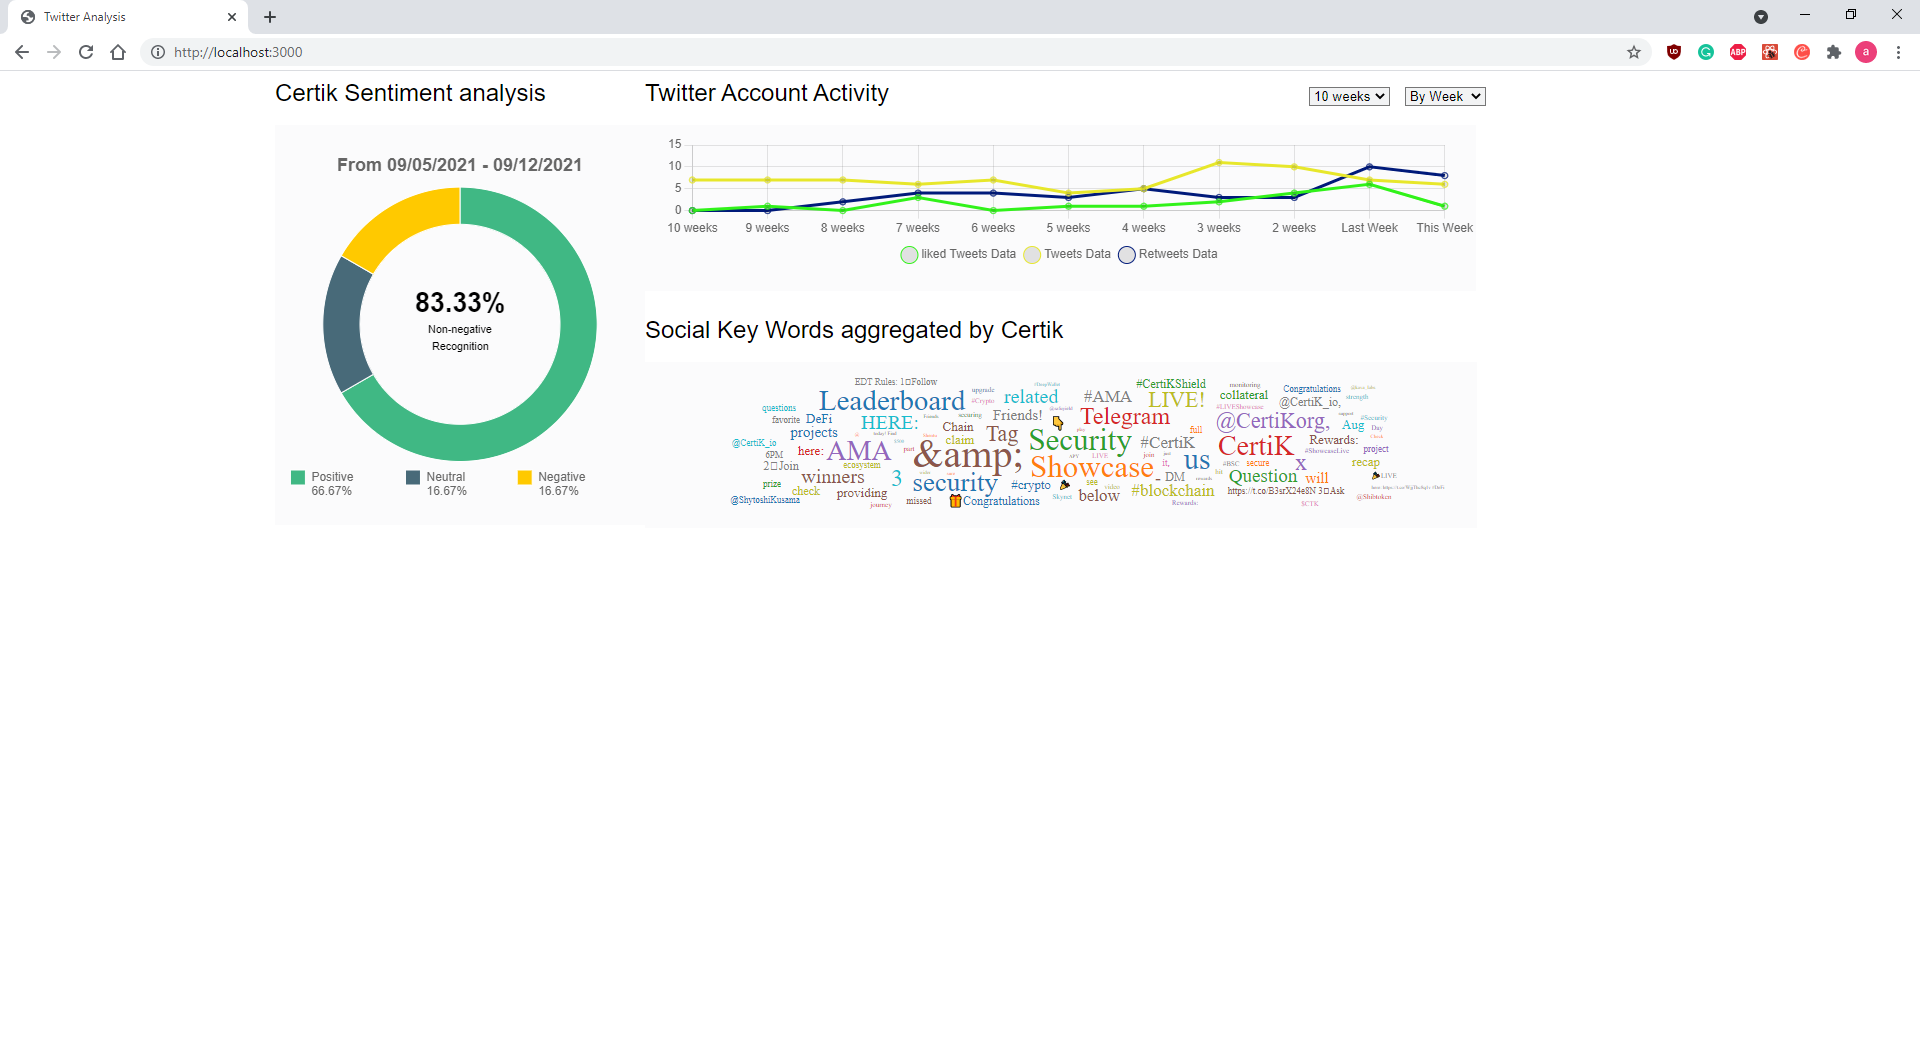Click the browser profile avatar icon
The height and width of the screenshot is (1040, 1920).
point(1866,52)
